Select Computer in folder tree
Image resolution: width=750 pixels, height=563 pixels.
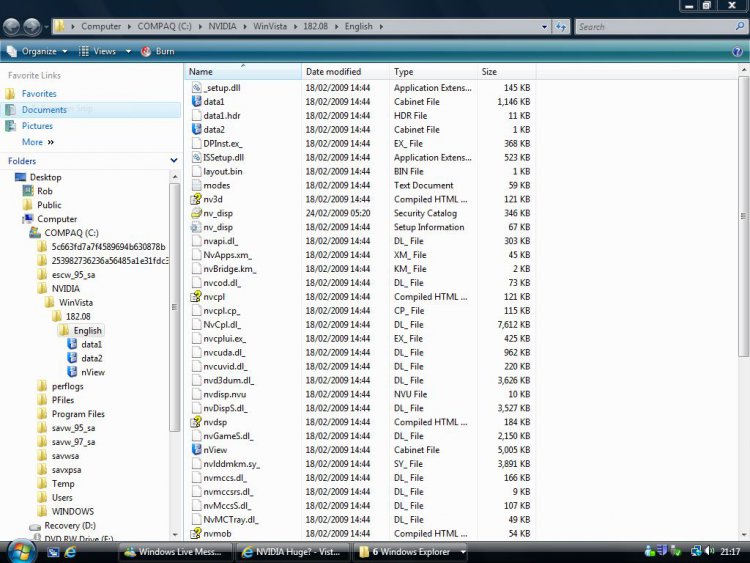tap(57, 219)
